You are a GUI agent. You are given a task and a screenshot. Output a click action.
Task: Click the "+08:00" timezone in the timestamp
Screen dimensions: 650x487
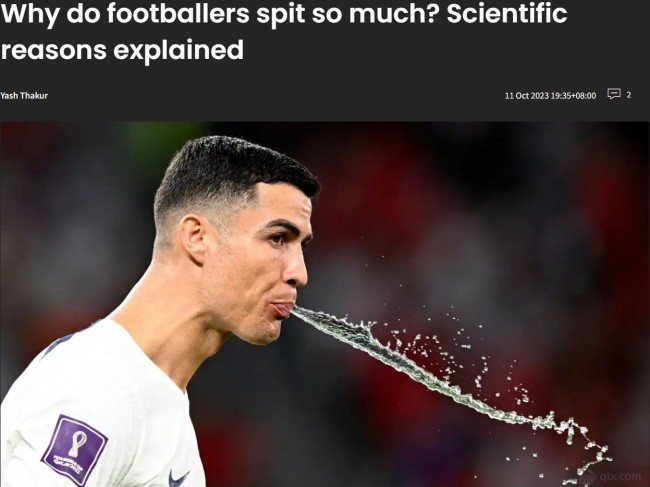click(x=583, y=96)
